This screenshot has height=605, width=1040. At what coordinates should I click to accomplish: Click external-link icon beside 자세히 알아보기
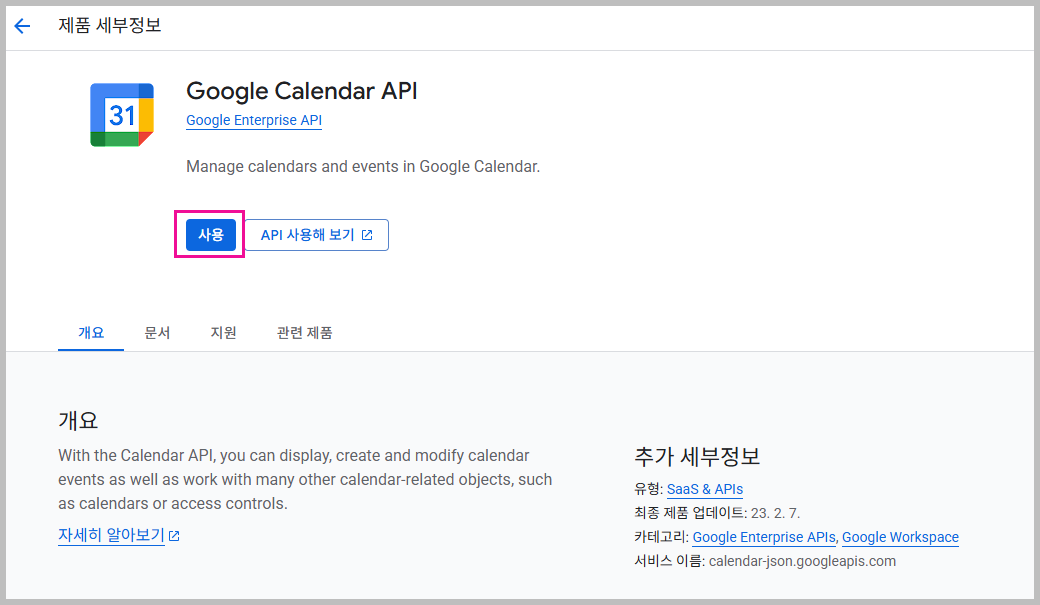point(174,536)
